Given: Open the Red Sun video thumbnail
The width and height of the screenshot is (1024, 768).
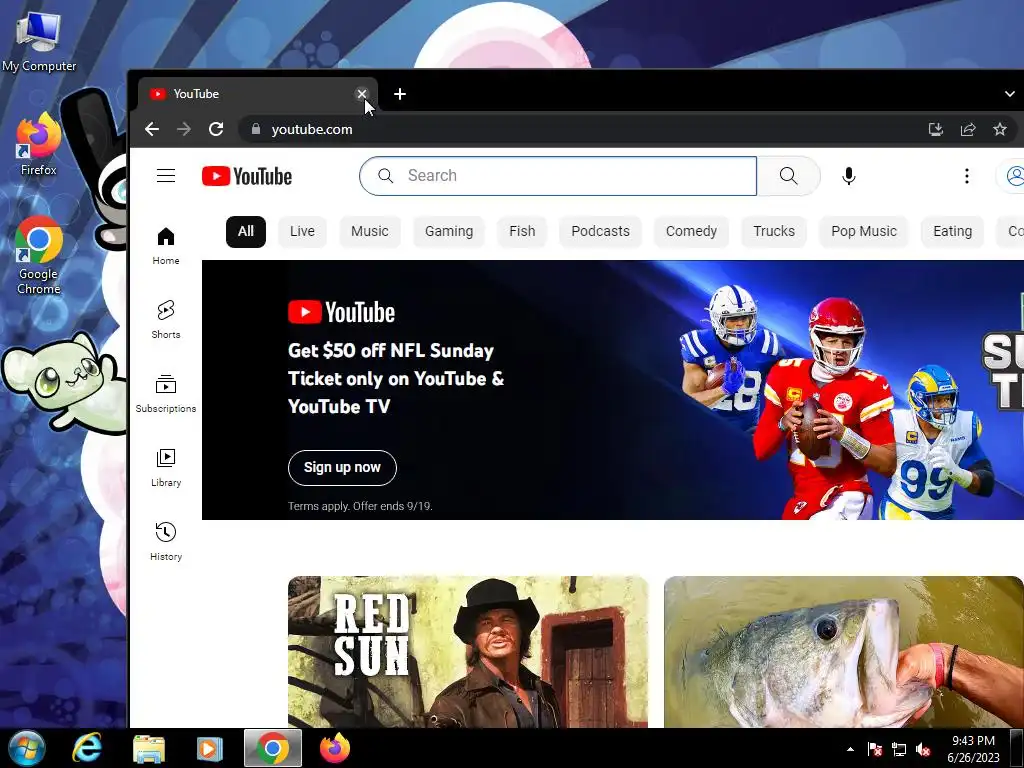Looking at the screenshot, I should [x=468, y=652].
